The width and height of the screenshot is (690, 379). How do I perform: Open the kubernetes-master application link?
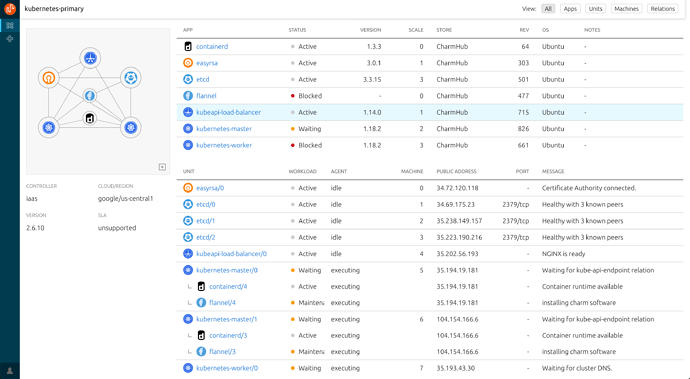point(224,129)
